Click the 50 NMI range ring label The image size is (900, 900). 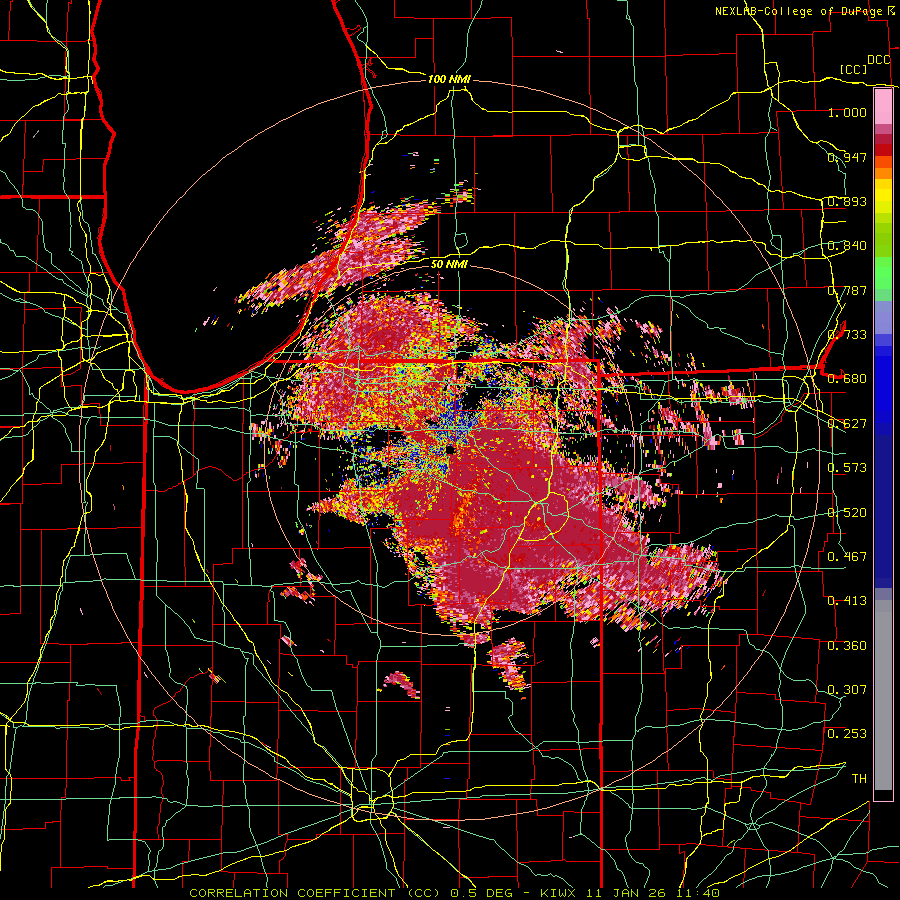click(449, 264)
